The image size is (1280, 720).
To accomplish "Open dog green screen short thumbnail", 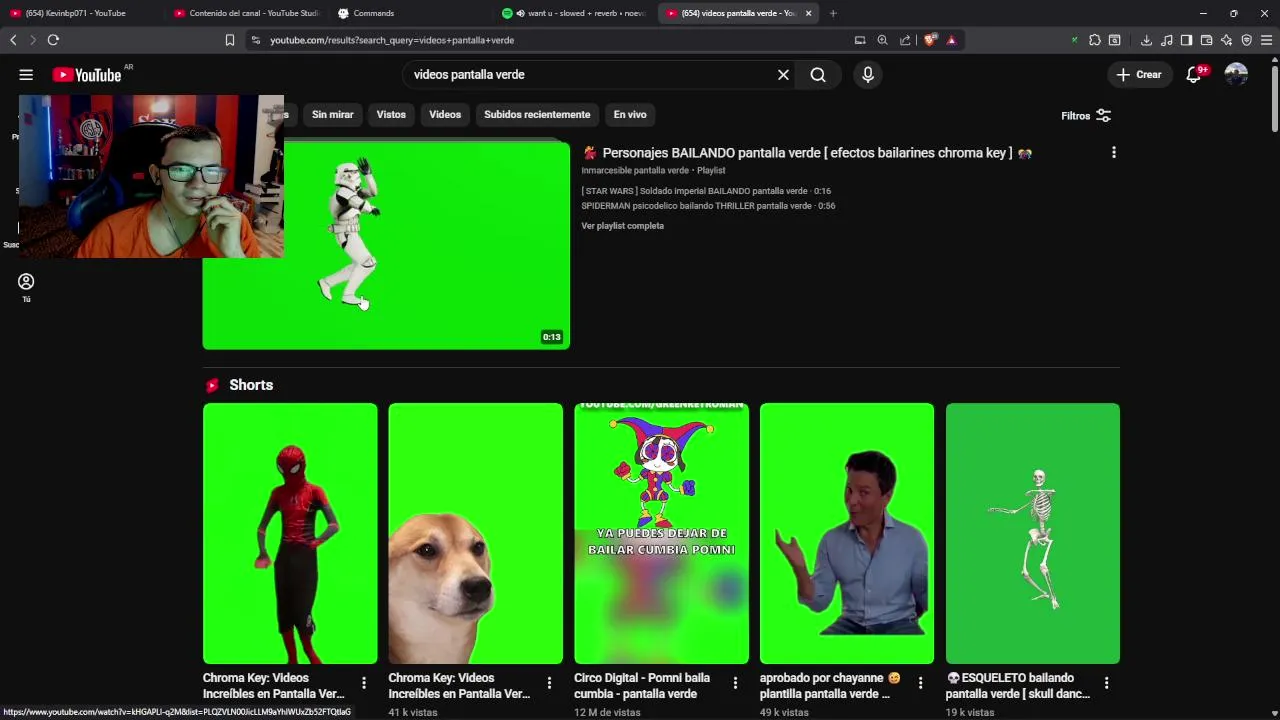I will [475, 534].
